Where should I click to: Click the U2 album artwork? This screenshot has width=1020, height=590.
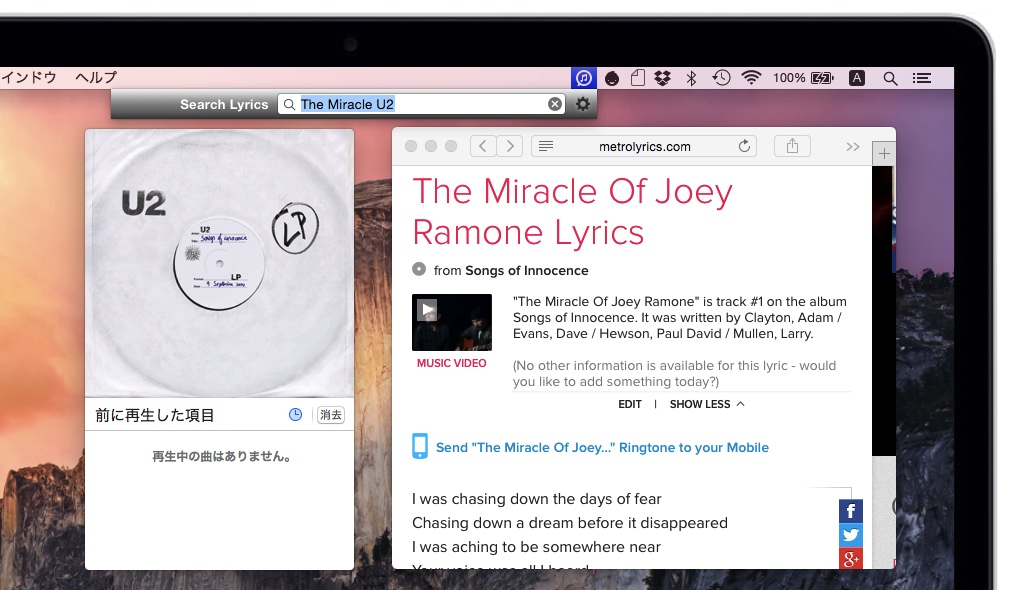pos(219,263)
